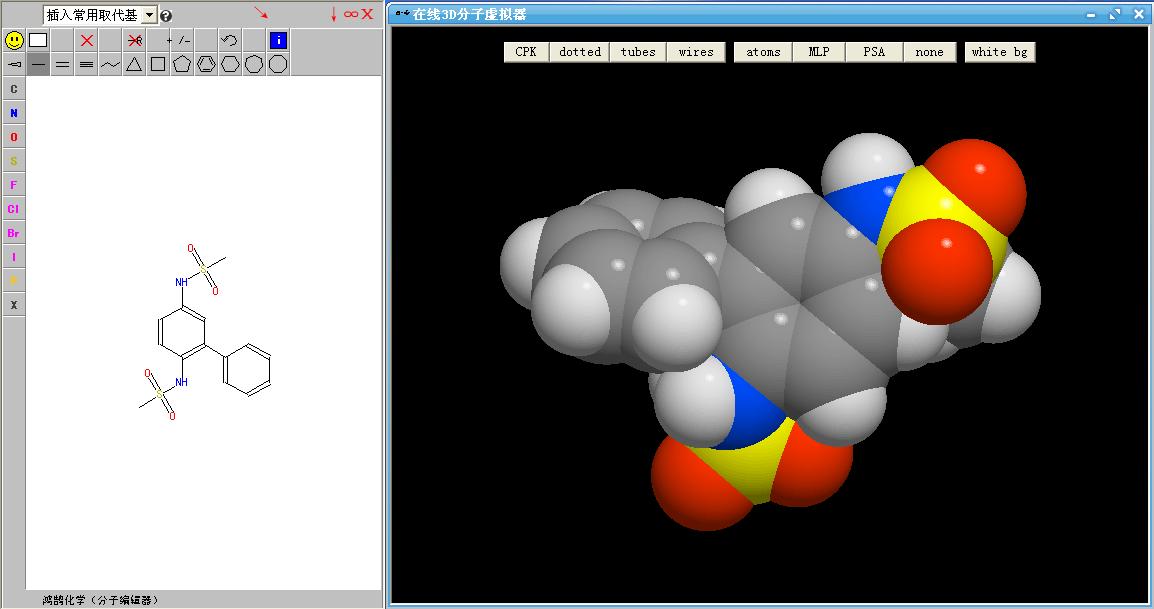
Task: Toggle the double bond tool
Action: pyautogui.click(x=62, y=64)
